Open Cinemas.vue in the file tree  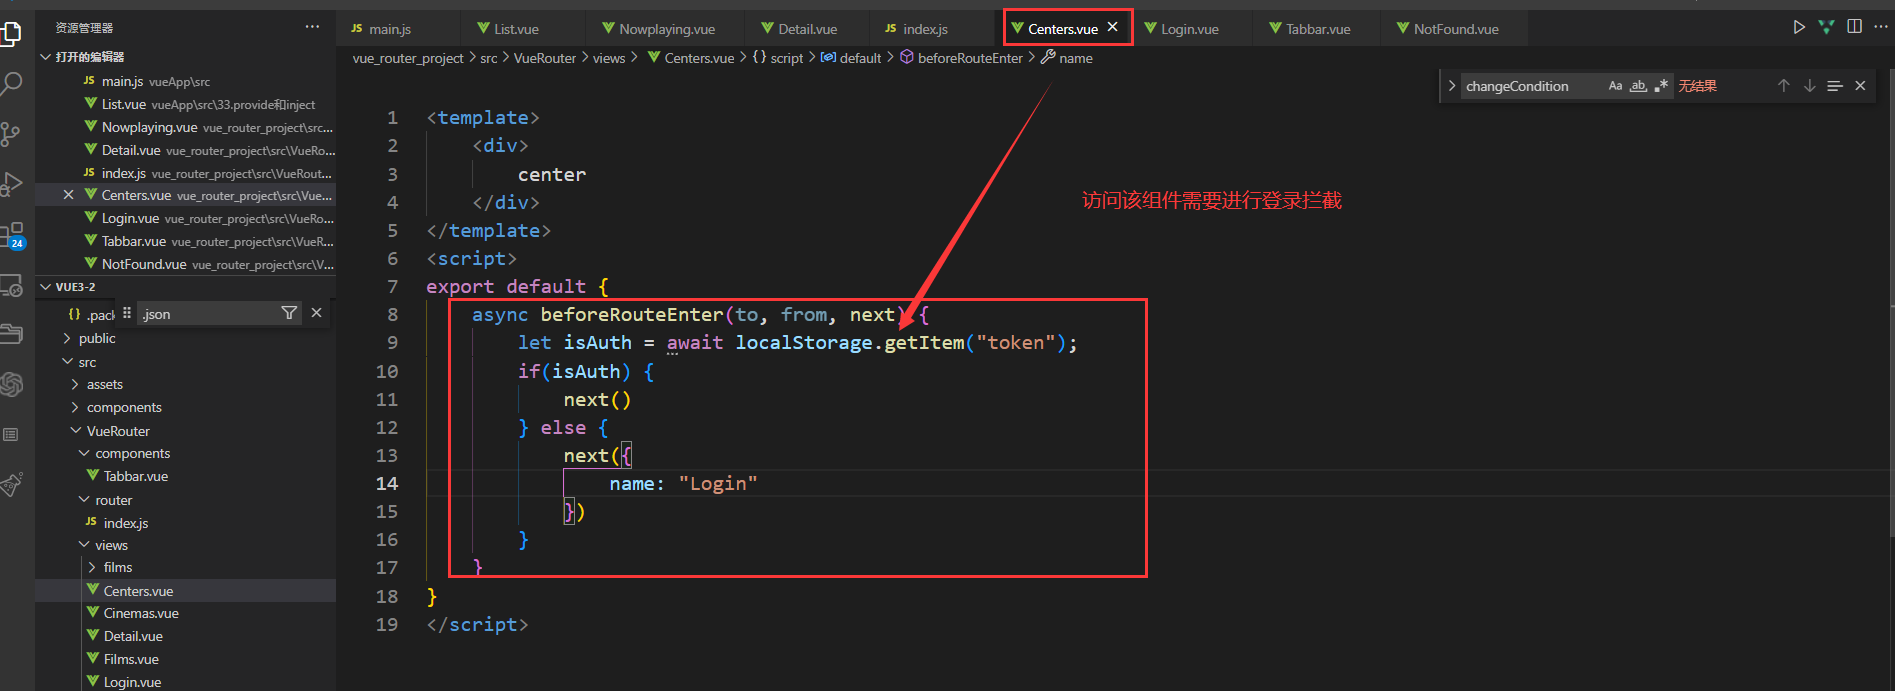pyautogui.click(x=141, y=614)
